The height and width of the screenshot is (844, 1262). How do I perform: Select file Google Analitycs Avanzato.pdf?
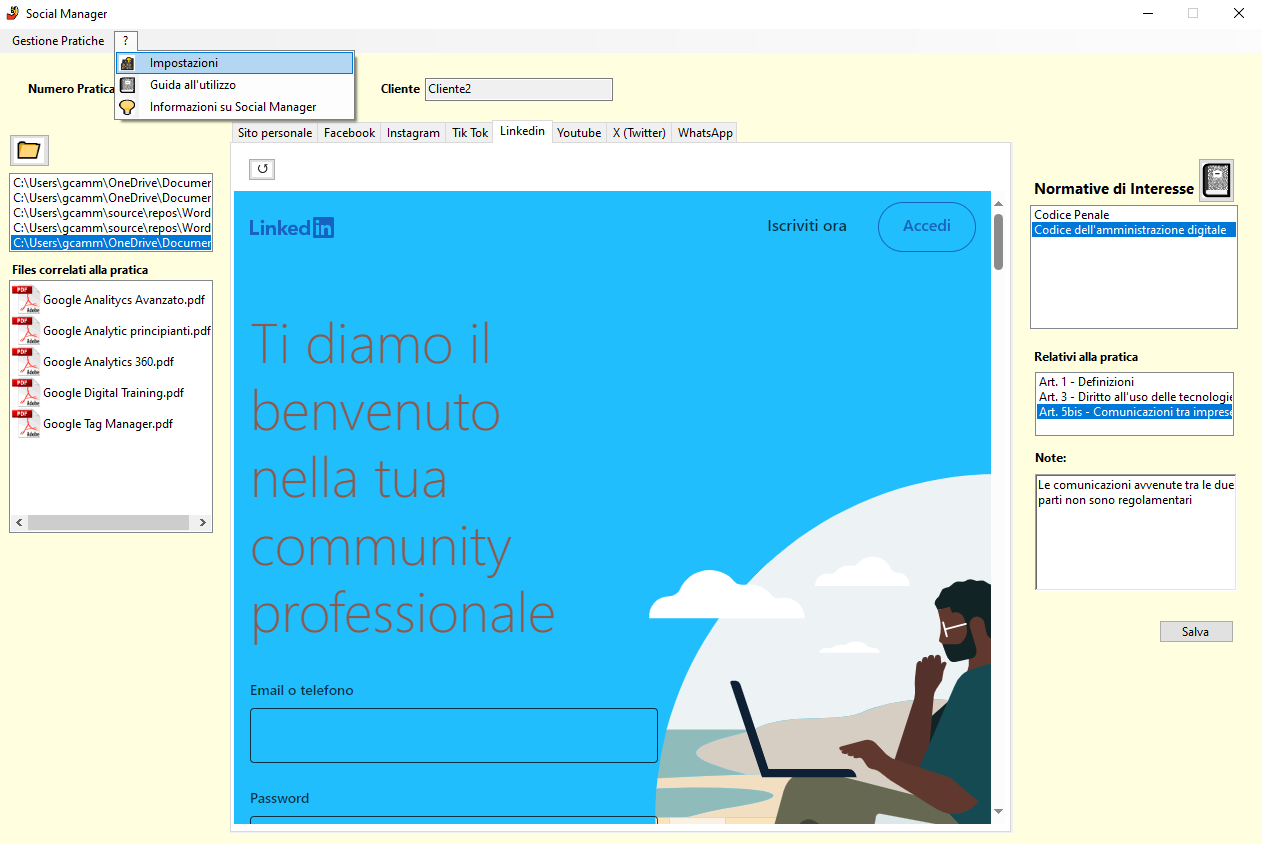(x=124, y=300)
